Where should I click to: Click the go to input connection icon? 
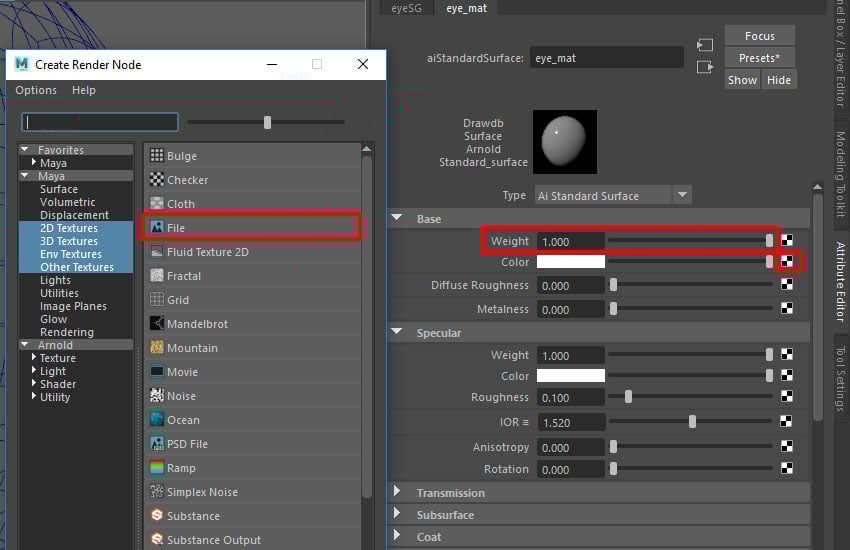coord(705,45)
